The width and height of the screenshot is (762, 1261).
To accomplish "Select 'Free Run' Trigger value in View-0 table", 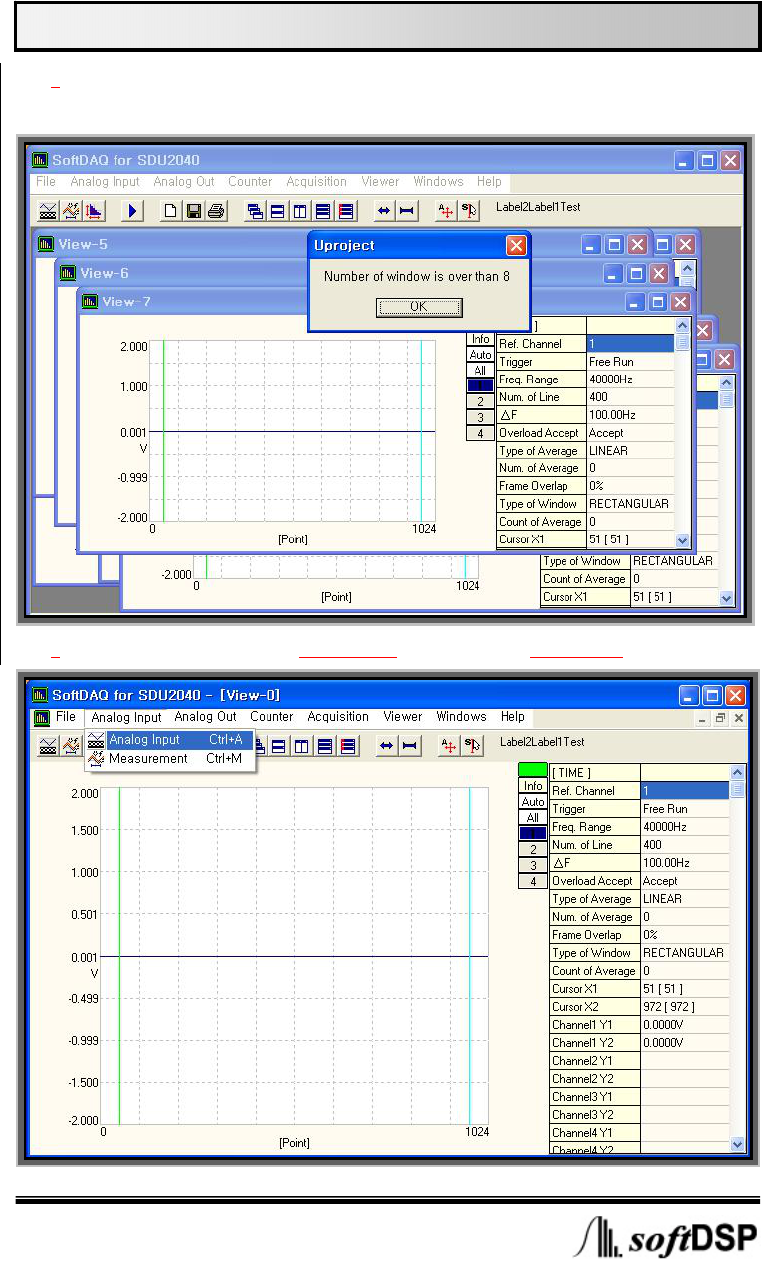I will click(x=685, y=809).
